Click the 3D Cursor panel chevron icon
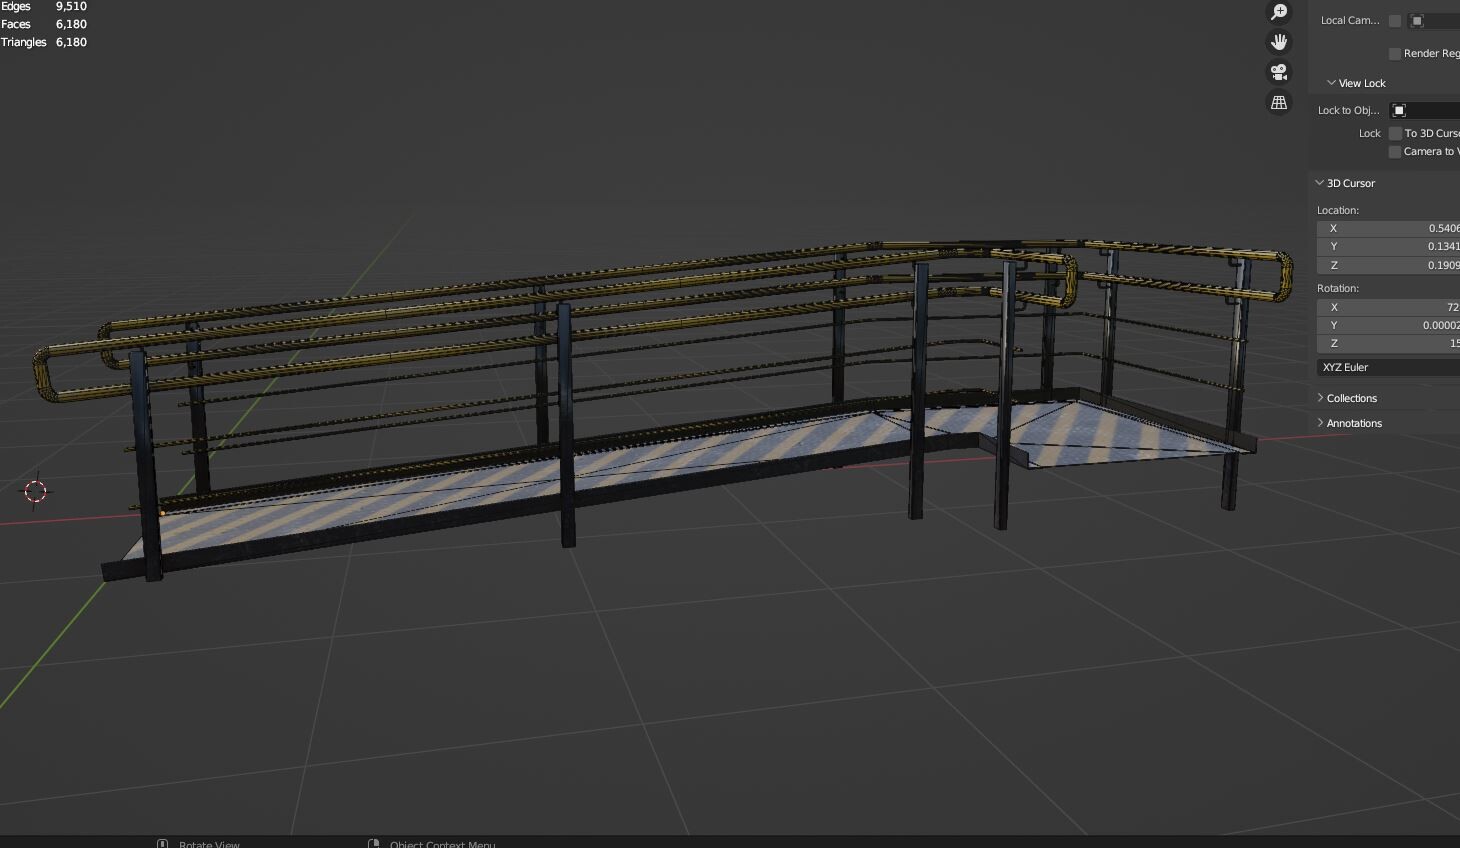The image size is (1460, 848). click(x=1320, y=183)
